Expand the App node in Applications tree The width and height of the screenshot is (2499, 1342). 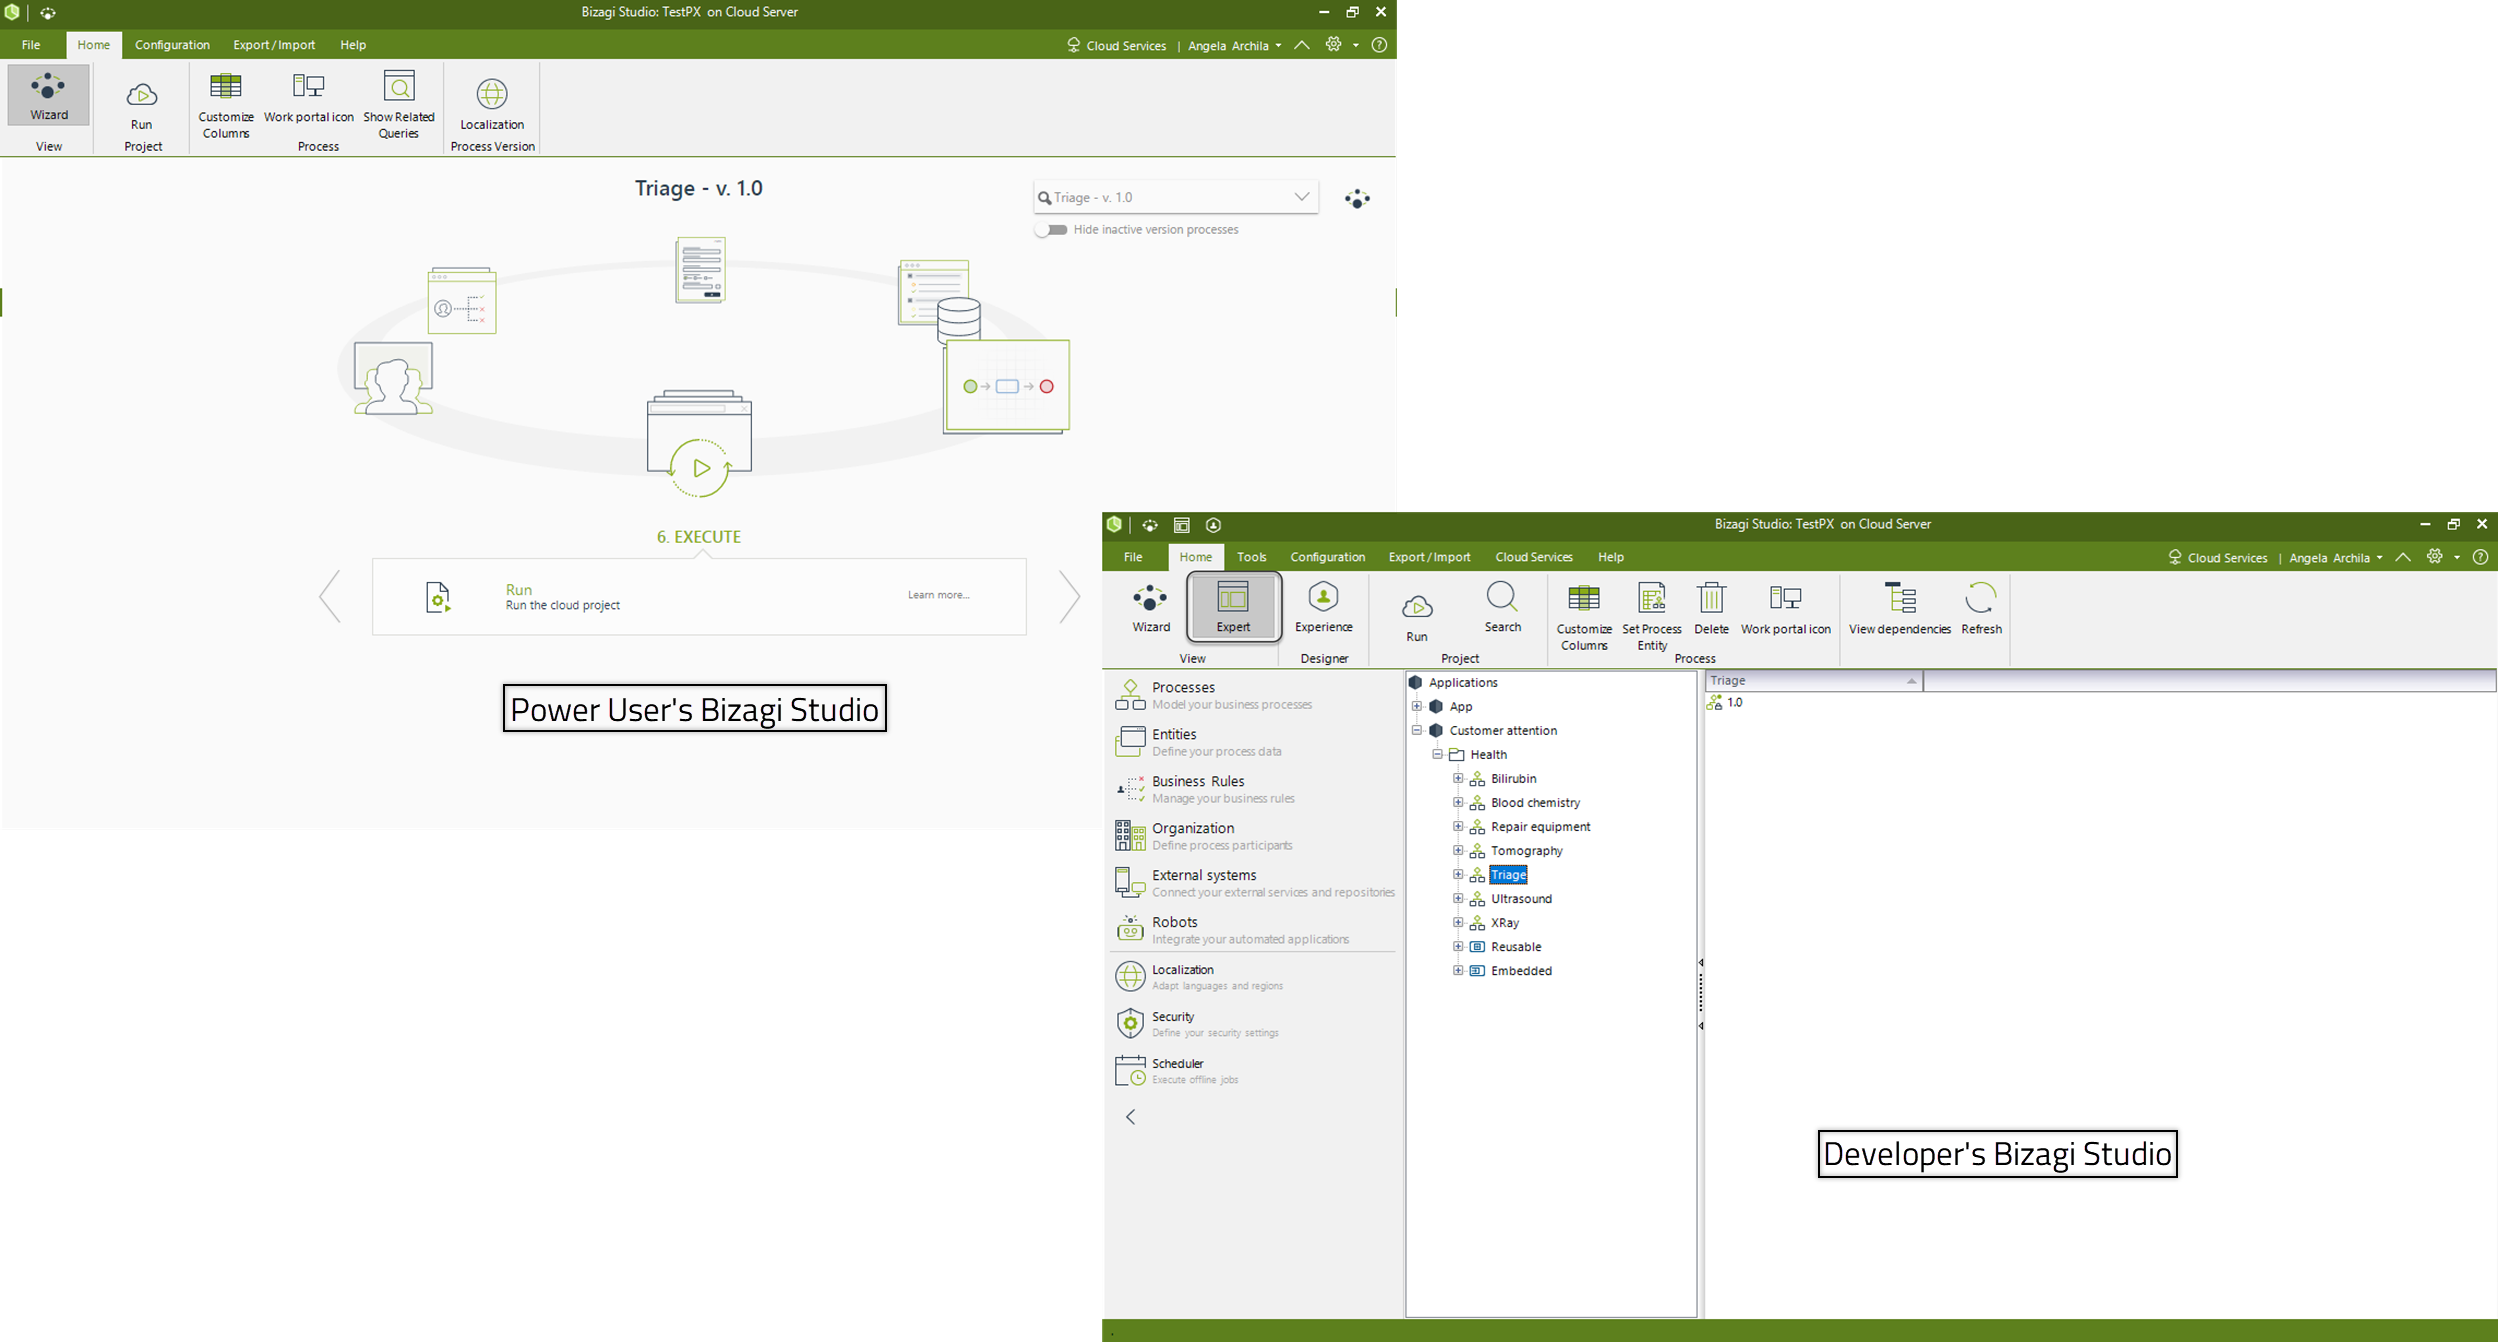coord(1416,706)
